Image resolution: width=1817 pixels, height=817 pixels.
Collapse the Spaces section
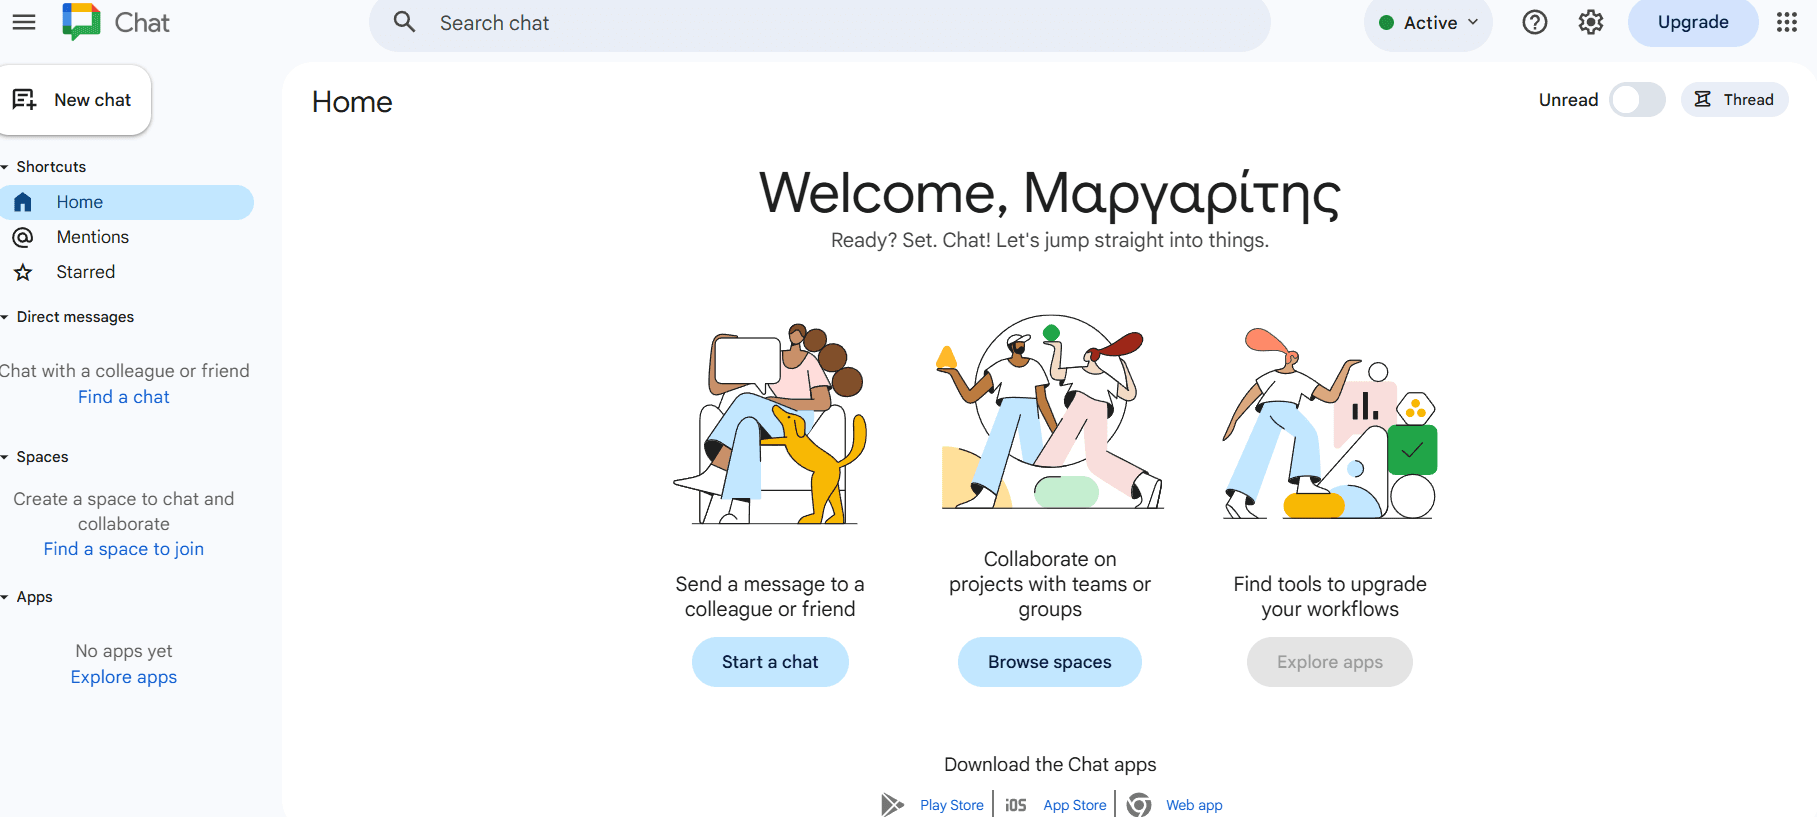(x=5, y=457)
